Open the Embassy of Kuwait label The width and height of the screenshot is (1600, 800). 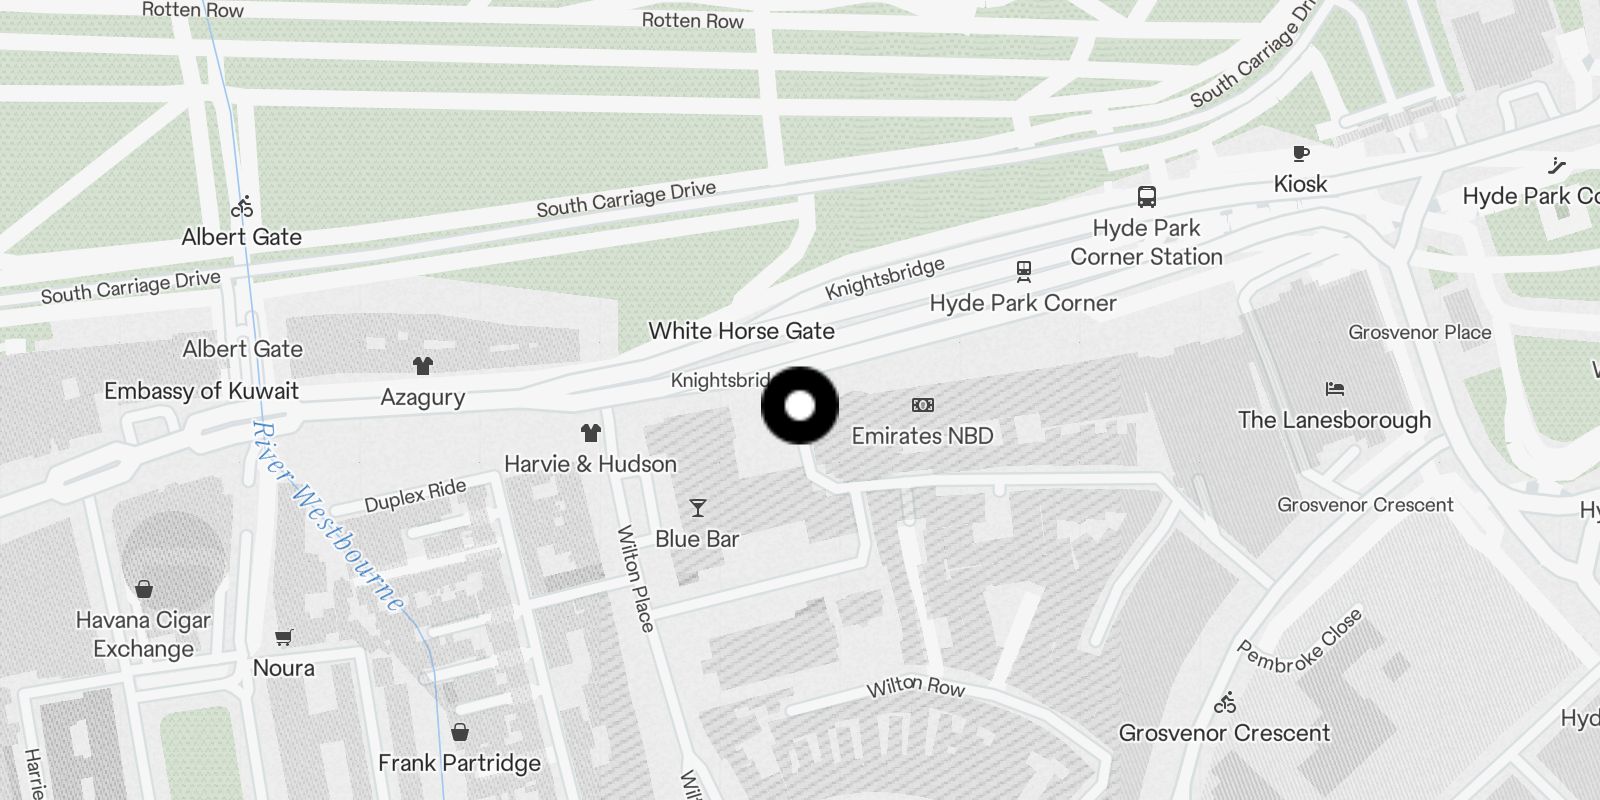202,391
